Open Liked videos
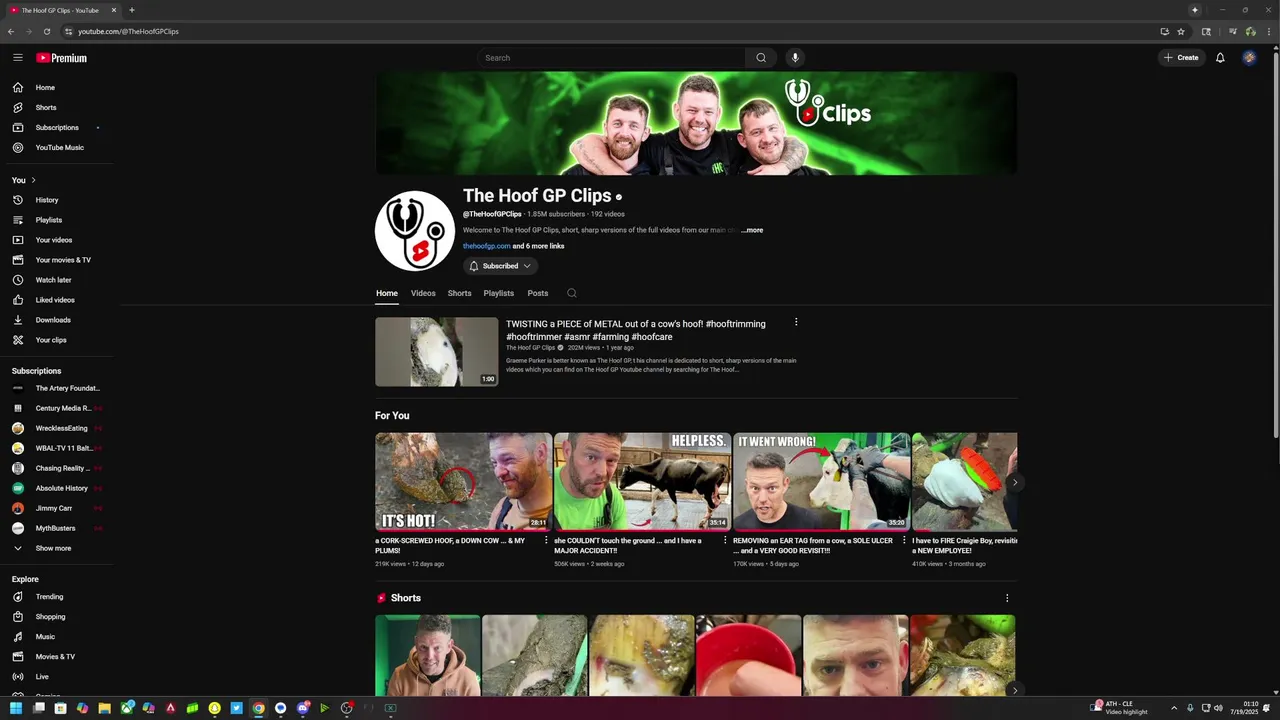Viewport: 1280px width, 720px height. point(56,300)
